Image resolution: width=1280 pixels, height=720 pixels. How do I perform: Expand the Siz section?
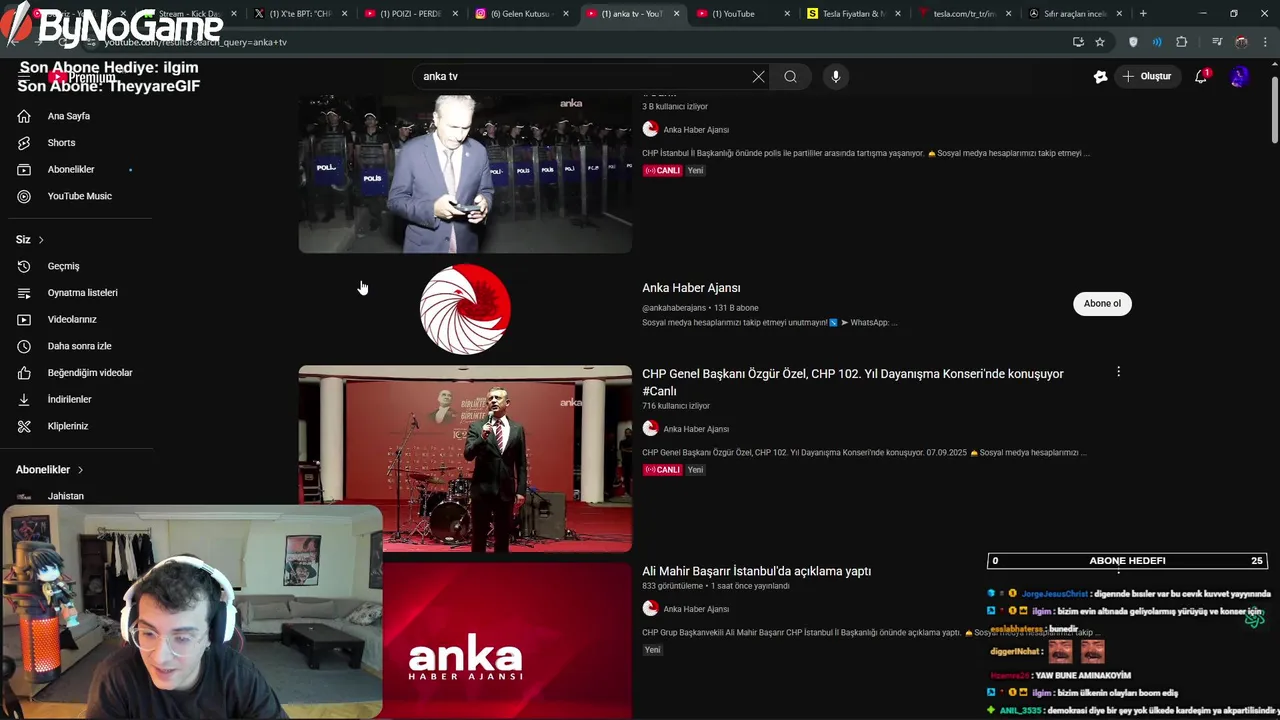(30, 239)
